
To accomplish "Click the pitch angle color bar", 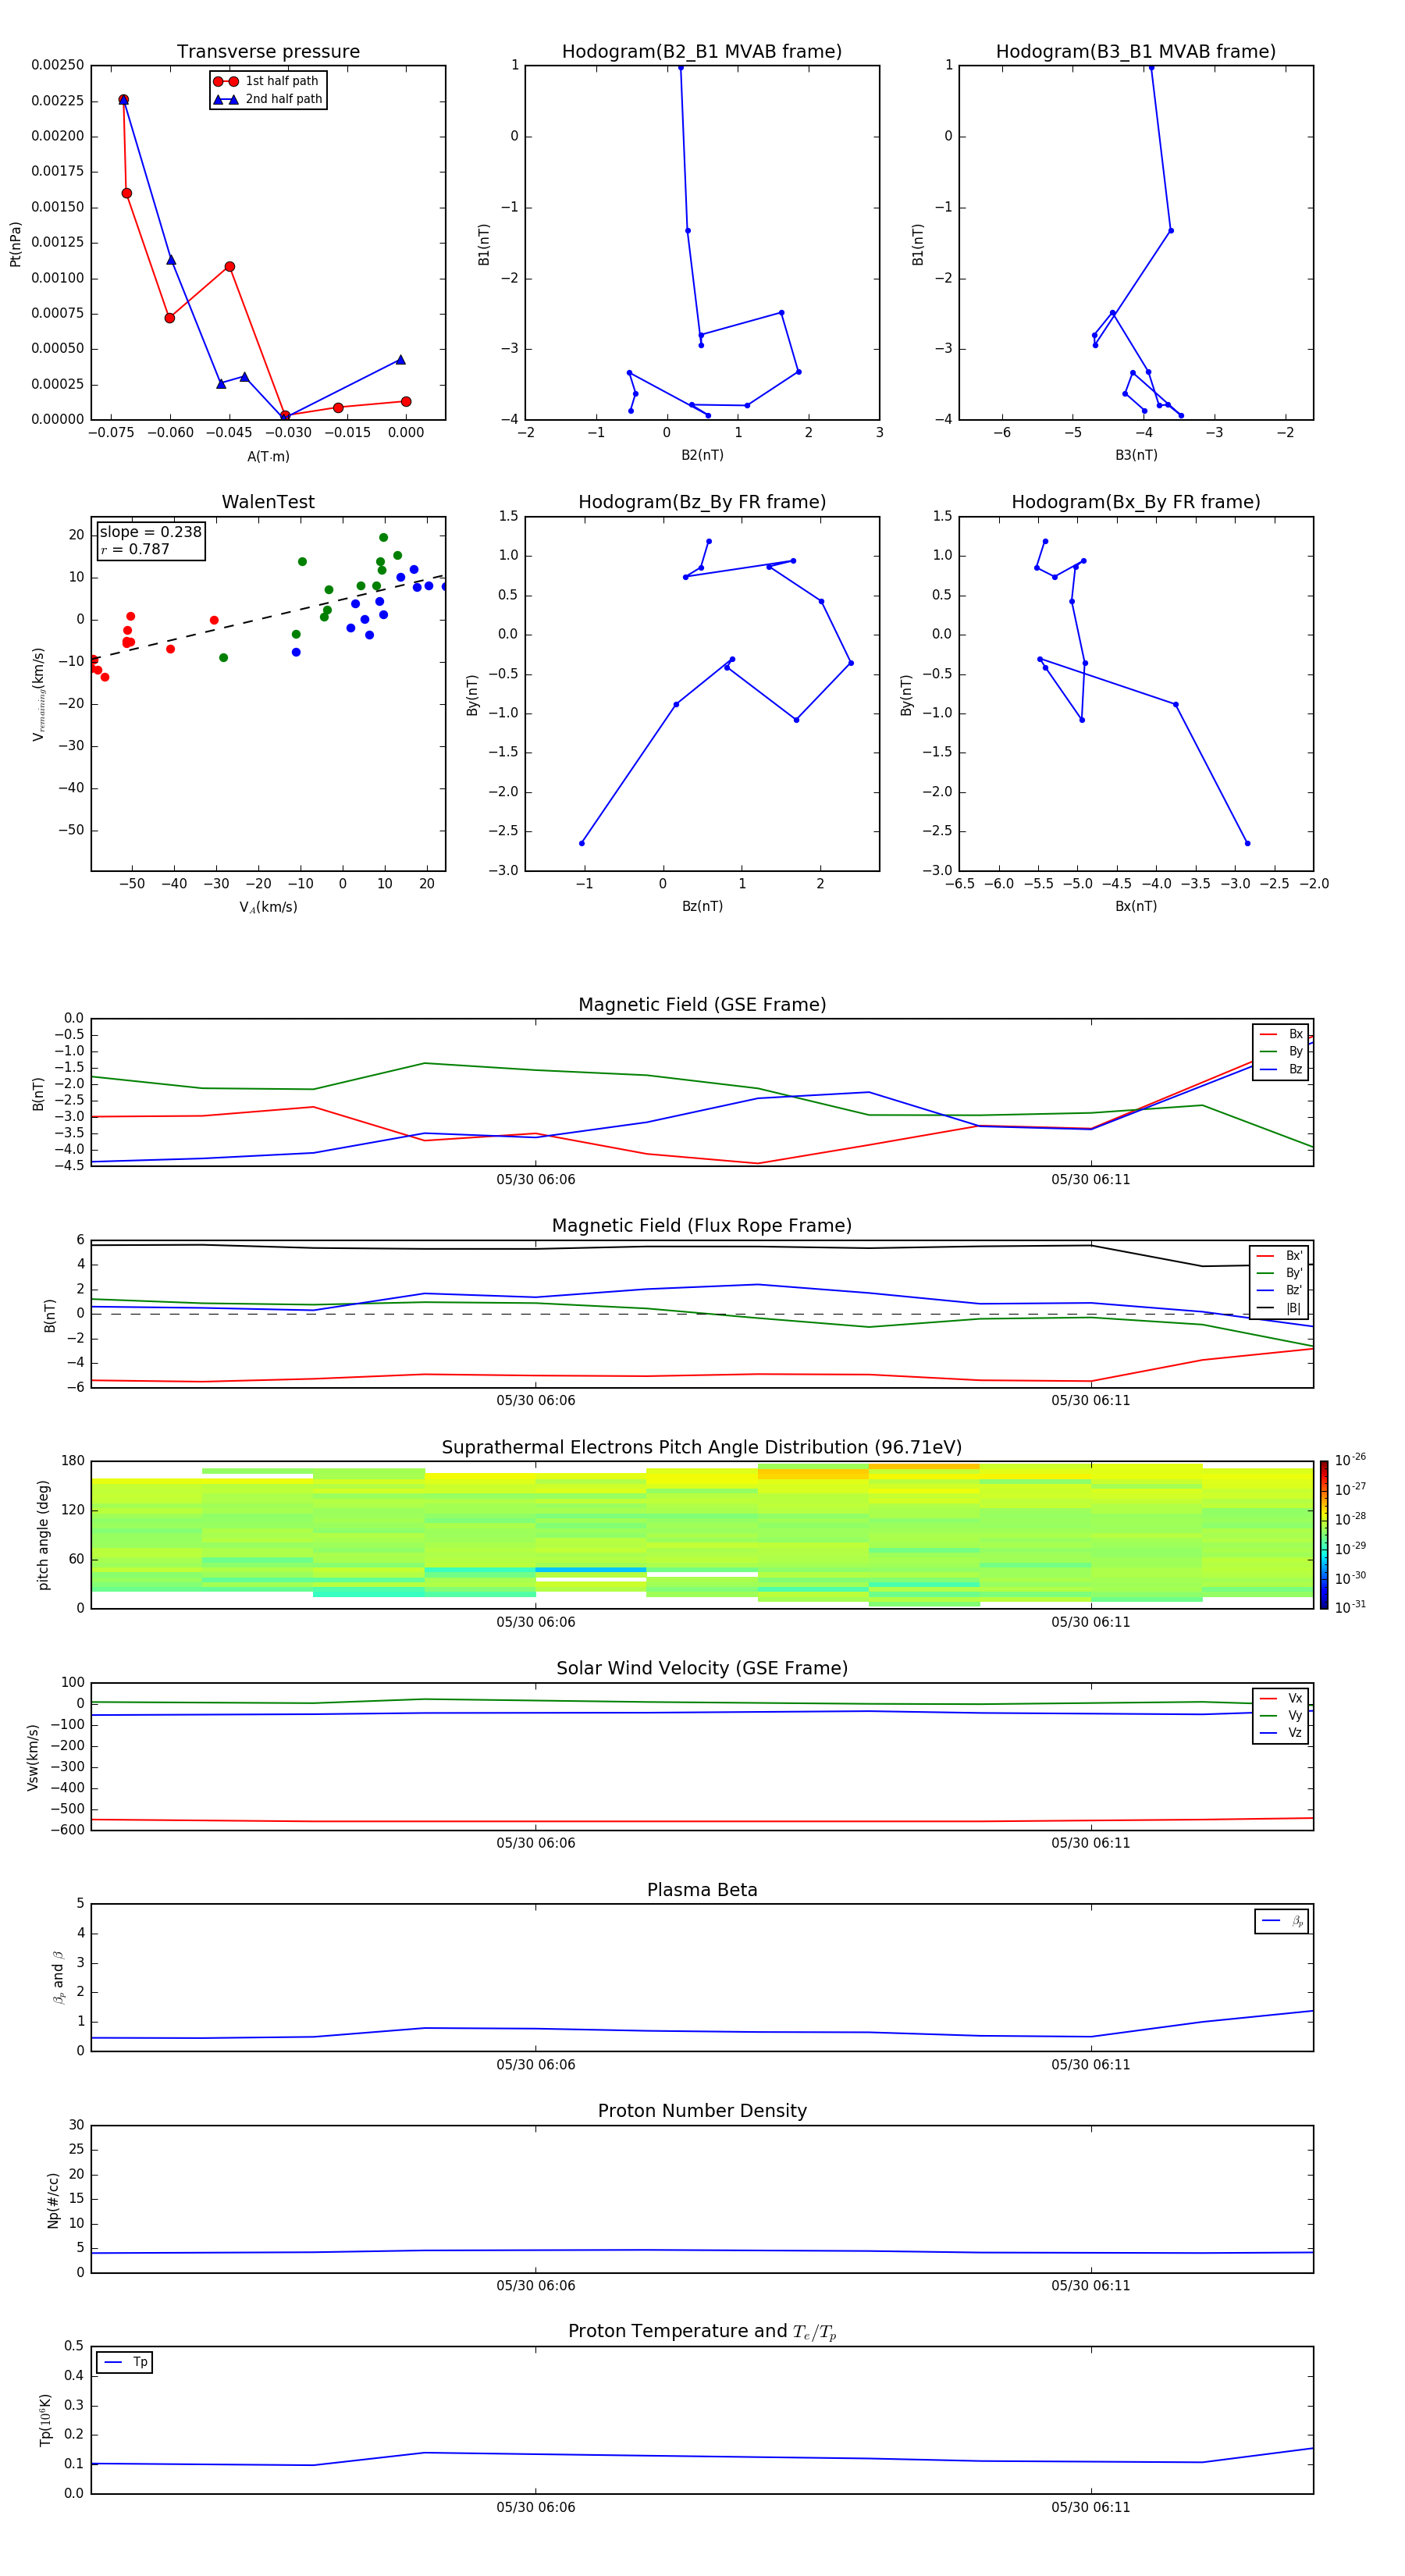I will 1323,1535.
